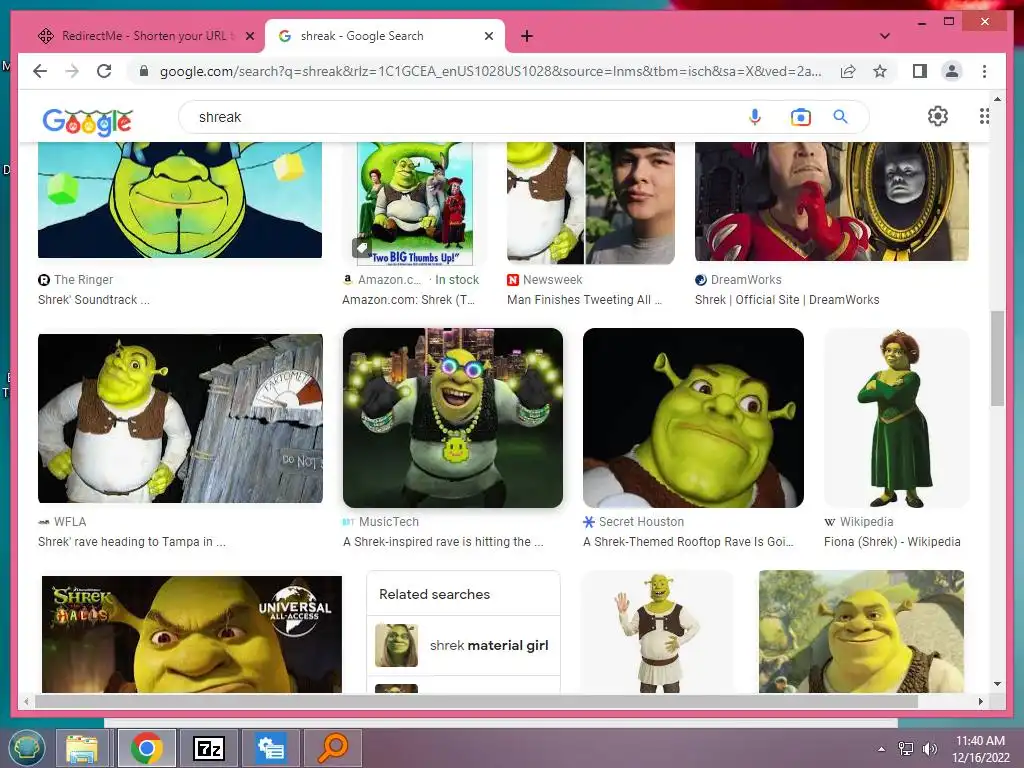Viewport: 1024px width, 768px height.
Task: Open the clock showing 11:40 AM
Action: coord(980,749)
